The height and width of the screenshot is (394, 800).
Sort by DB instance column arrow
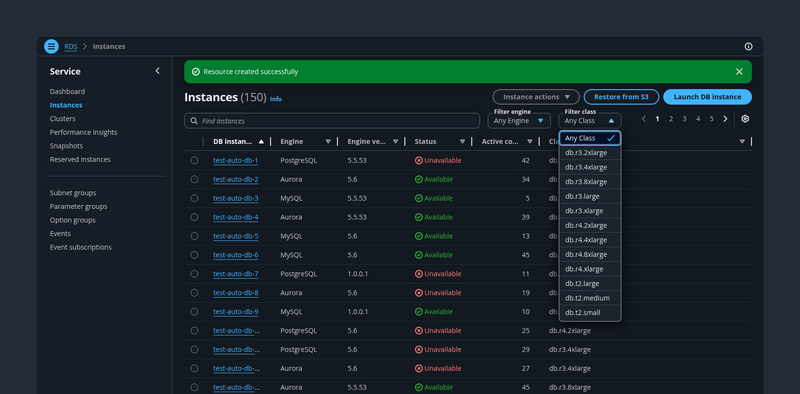(261, 142)
